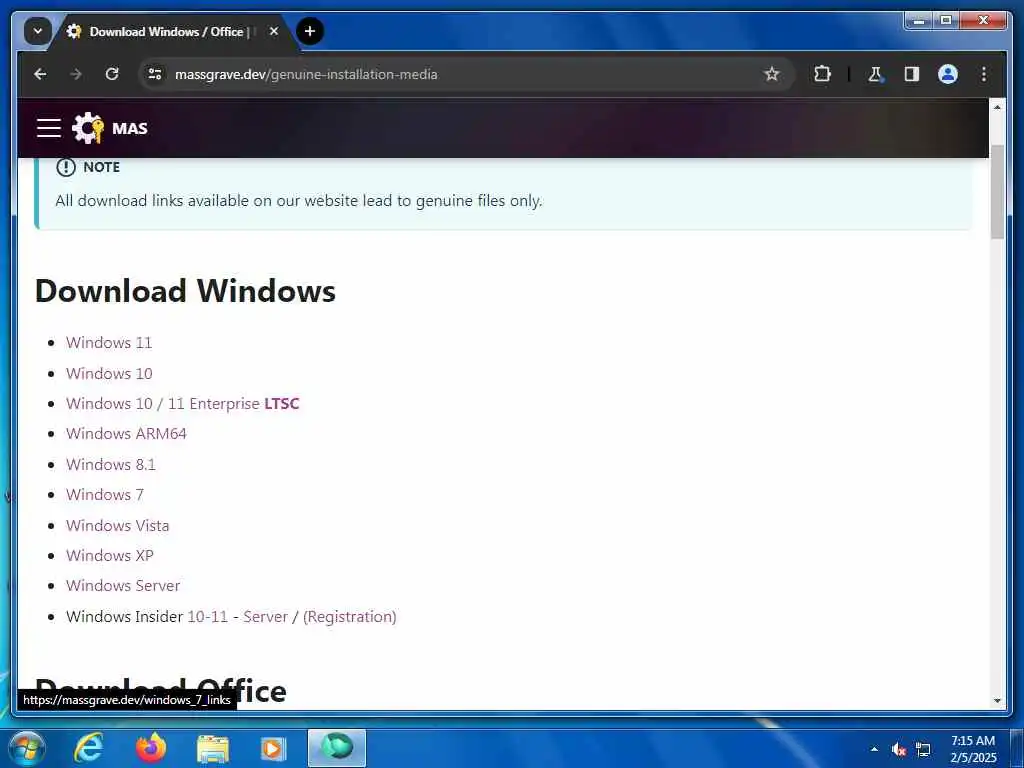Click the MAS gear and key logo
This screenshot has height=768, width=1024.
[88, 128]
